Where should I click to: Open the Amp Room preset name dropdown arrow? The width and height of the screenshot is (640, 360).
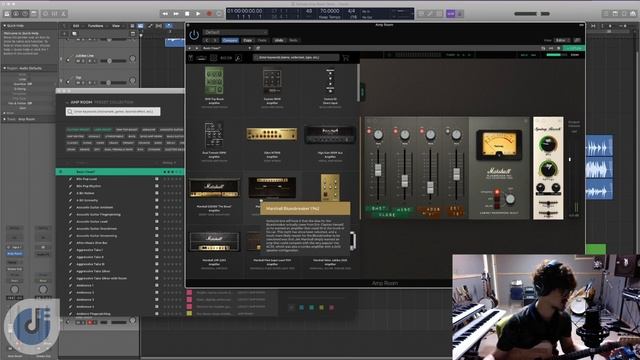[x=249, y=48]
